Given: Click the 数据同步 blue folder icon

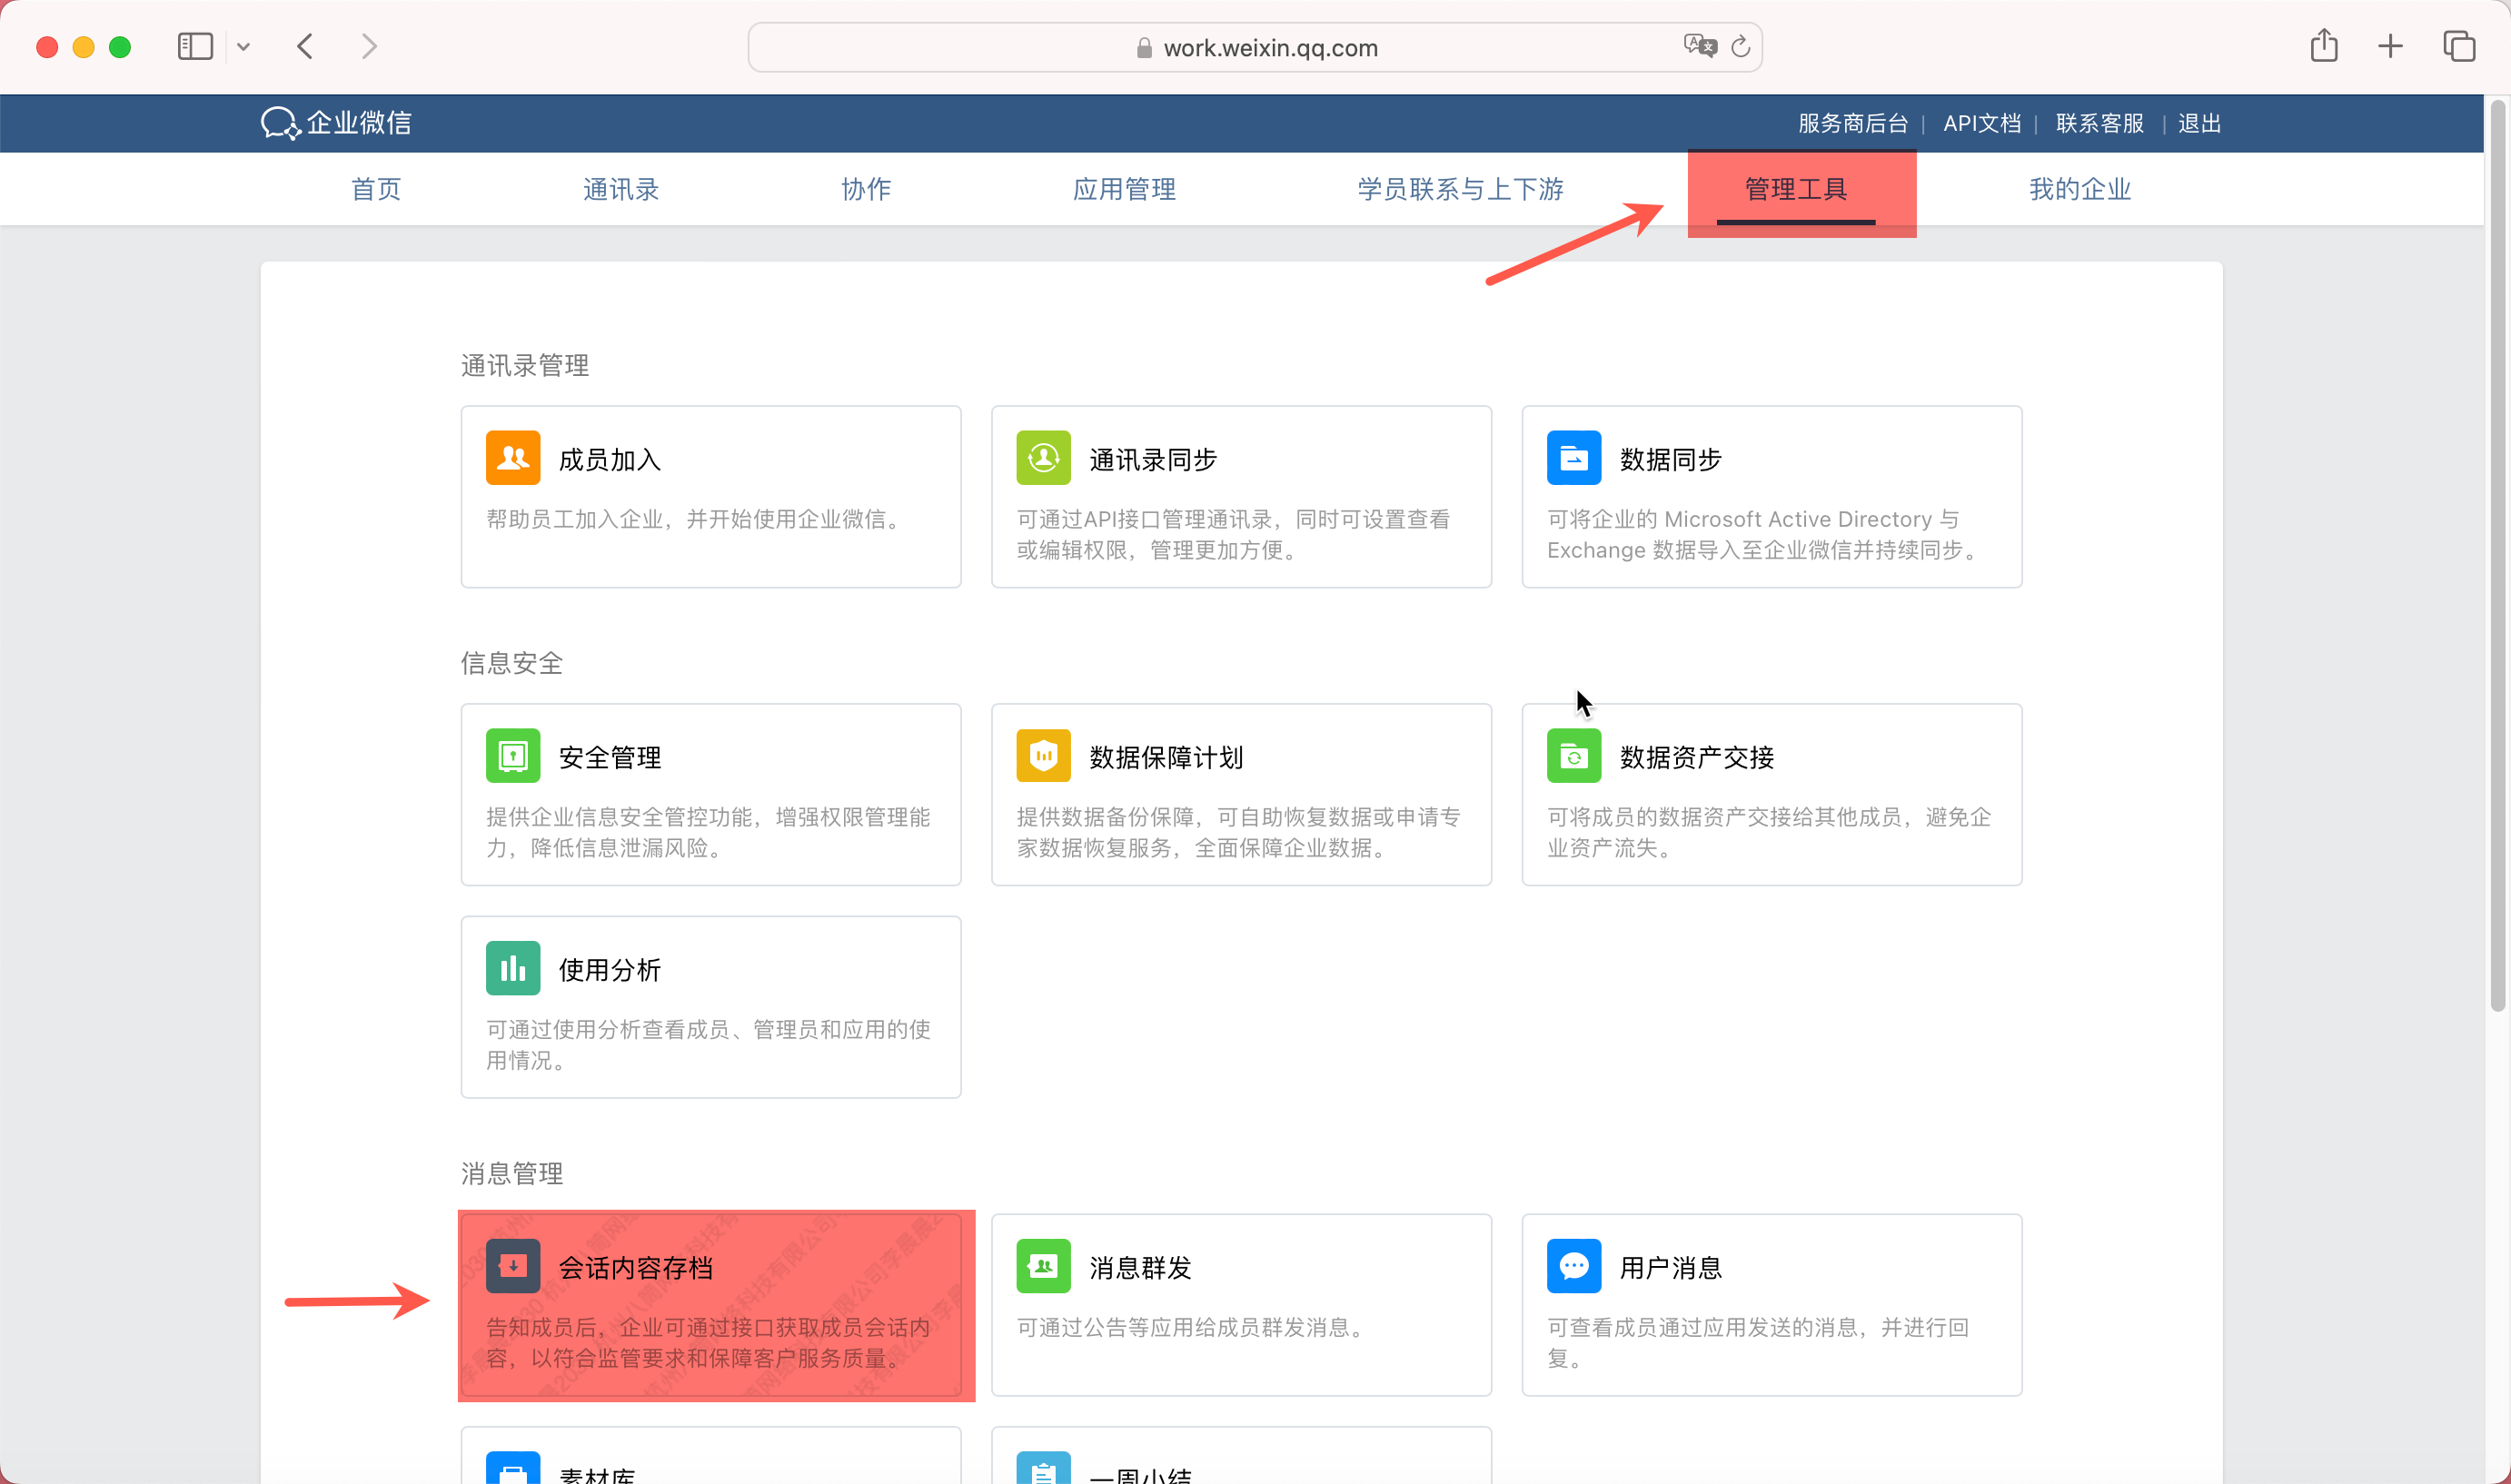Looking at the screenshot, I should [x=1574, y=458].
